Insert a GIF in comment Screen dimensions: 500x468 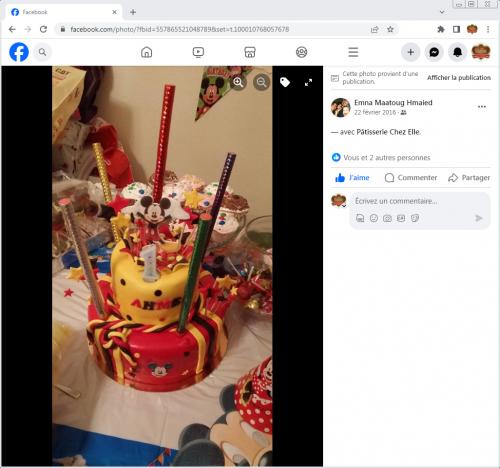click(x=401, y=218)
